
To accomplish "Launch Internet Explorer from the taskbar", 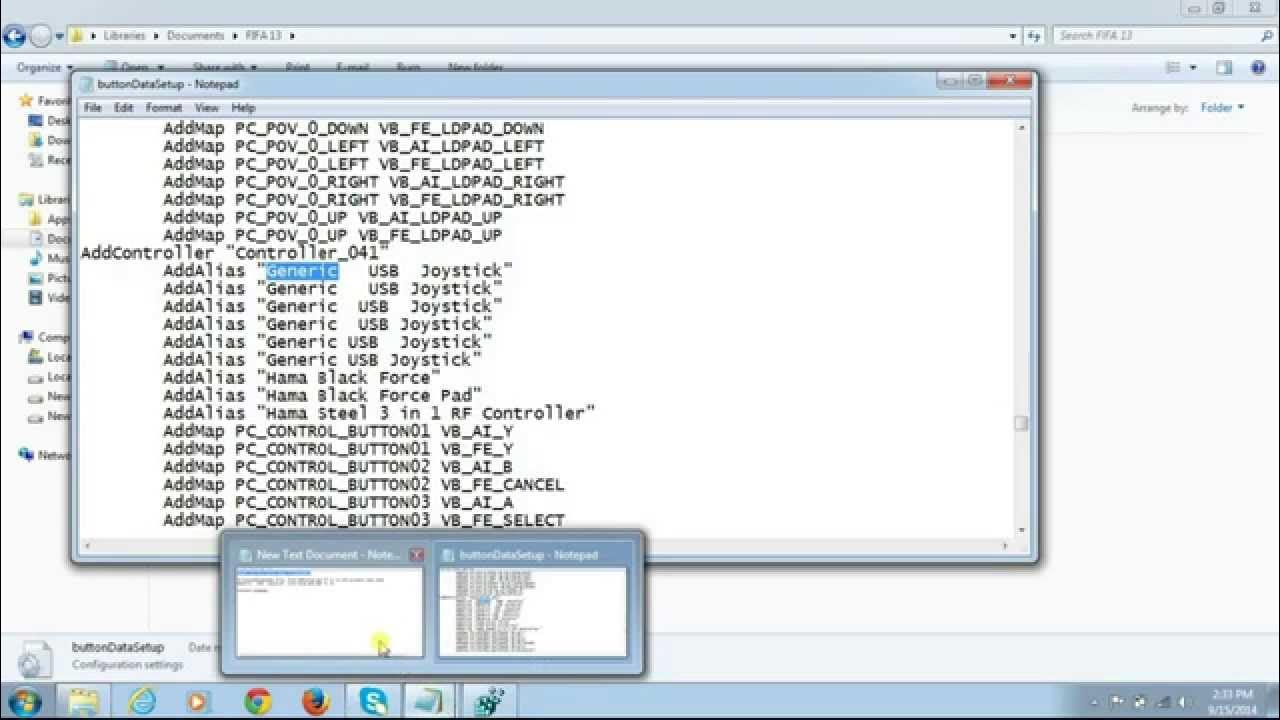I will pos(143,702).
